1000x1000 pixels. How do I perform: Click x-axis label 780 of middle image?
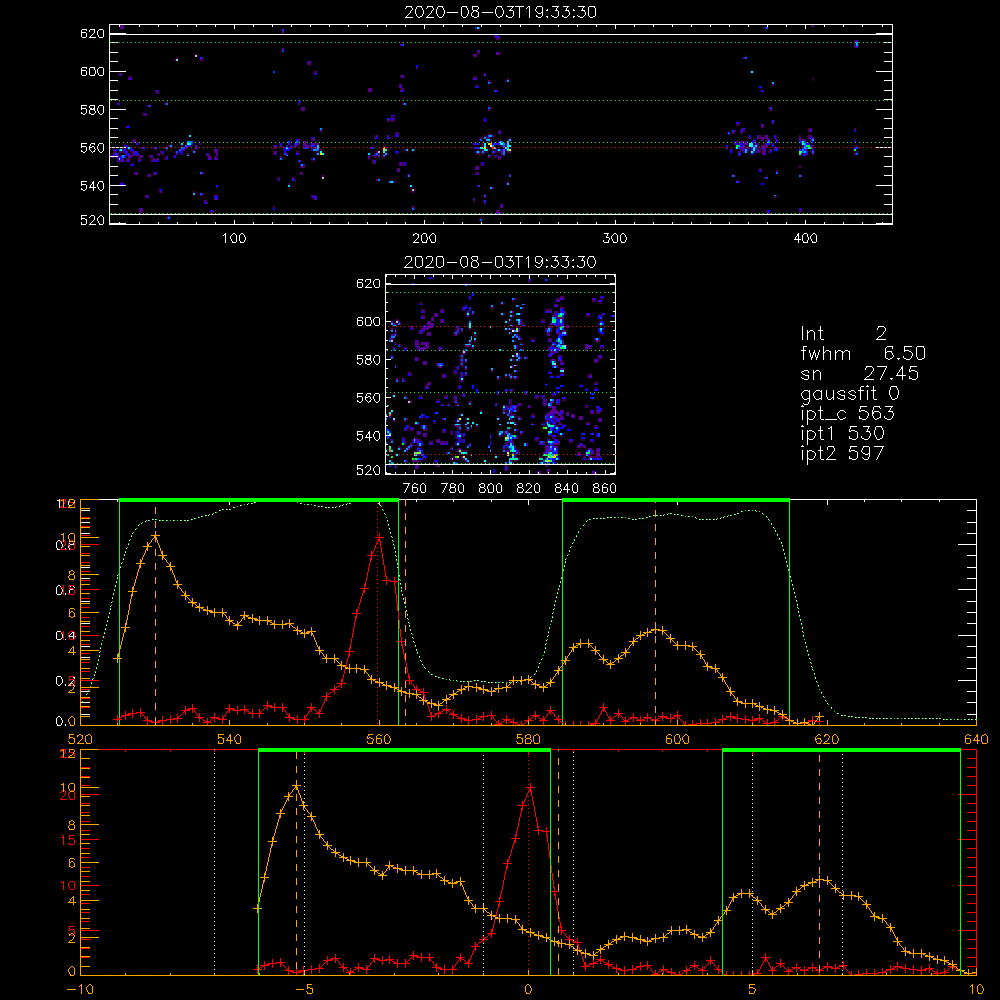click(x=453, y=489)
